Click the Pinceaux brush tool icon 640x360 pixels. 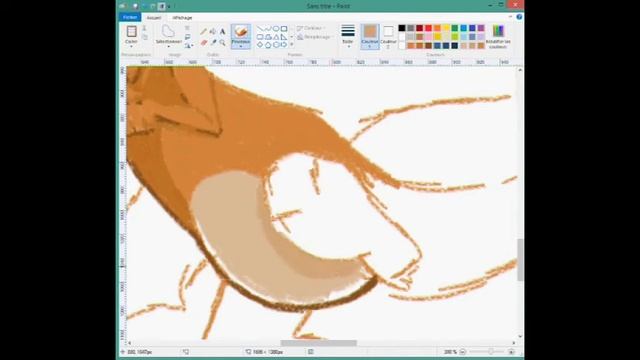241,31
